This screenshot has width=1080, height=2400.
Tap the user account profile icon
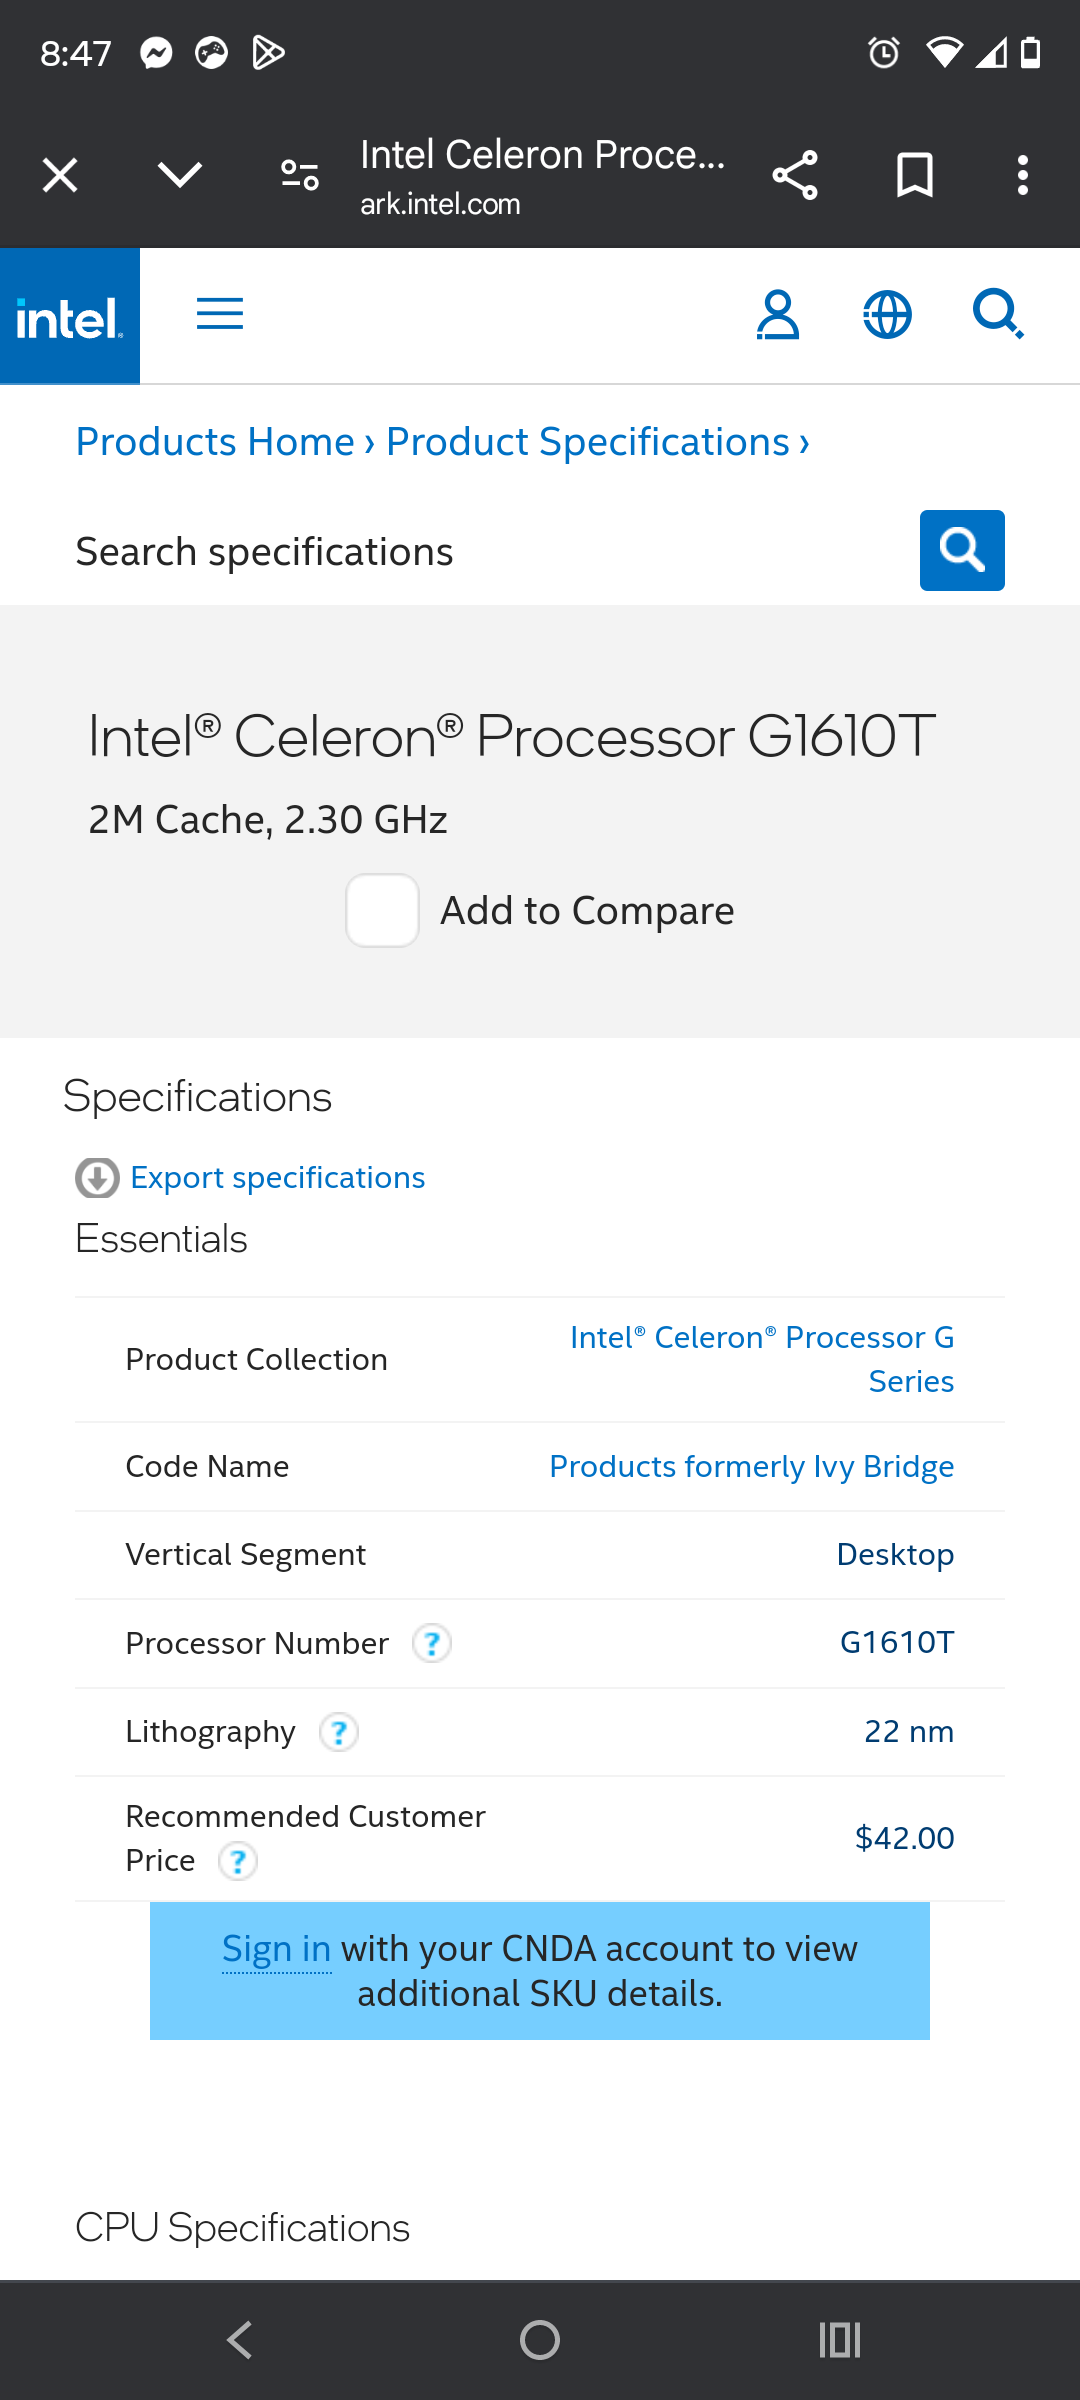coord(777,315)
